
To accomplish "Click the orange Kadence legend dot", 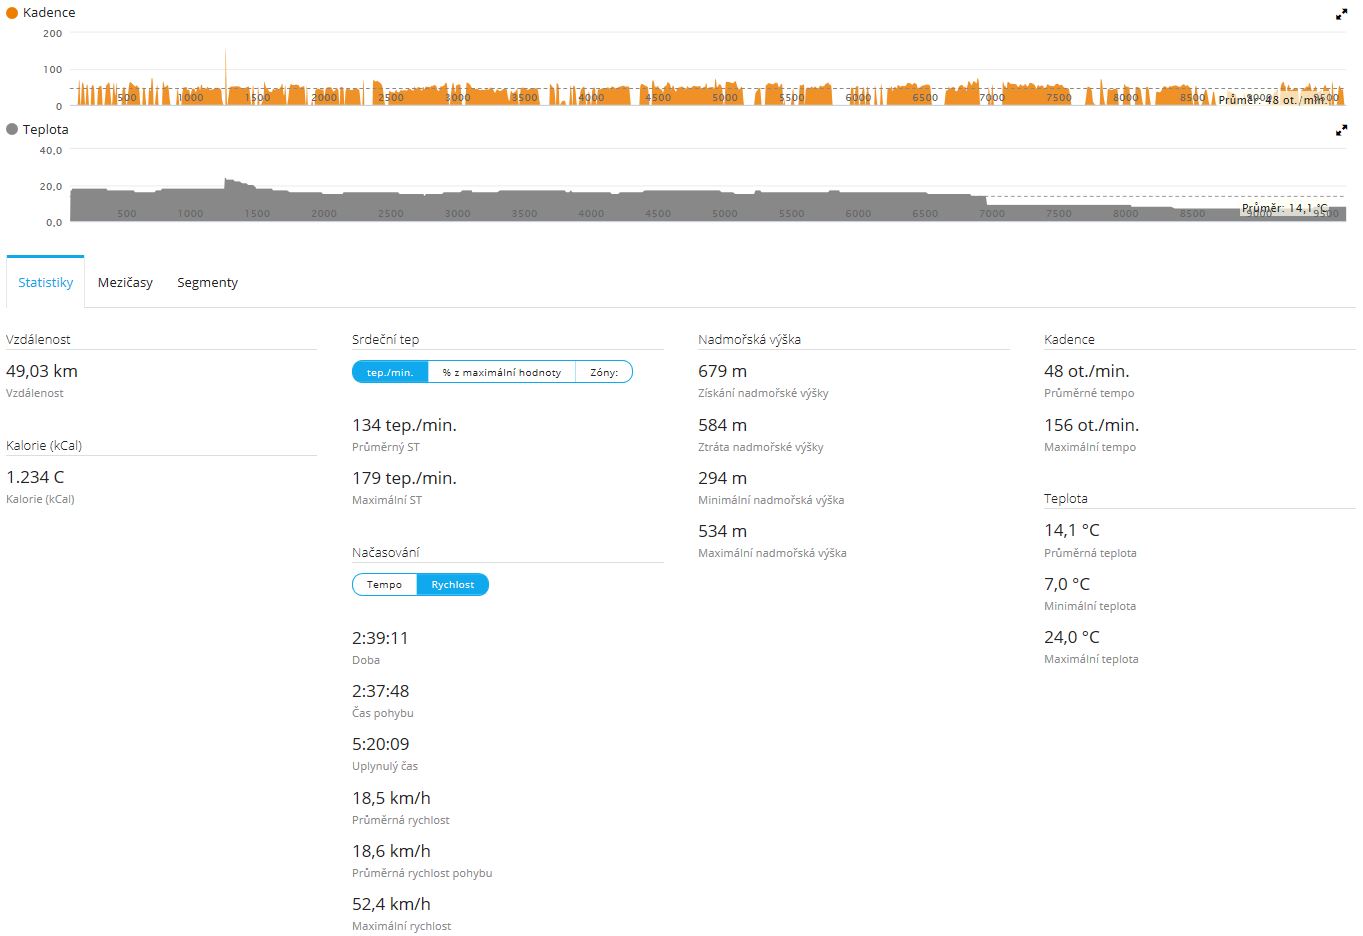I will point(12,13).
